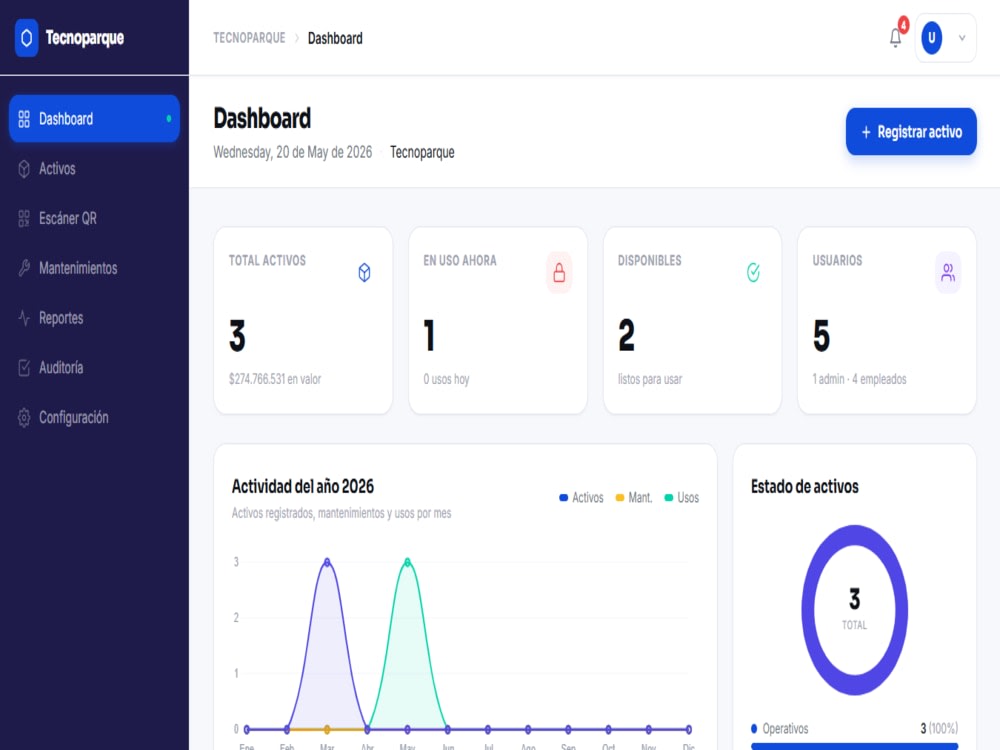Click the lock icon in En Uso Ahora card
The image size is (1000, 750).
point(559,272)
